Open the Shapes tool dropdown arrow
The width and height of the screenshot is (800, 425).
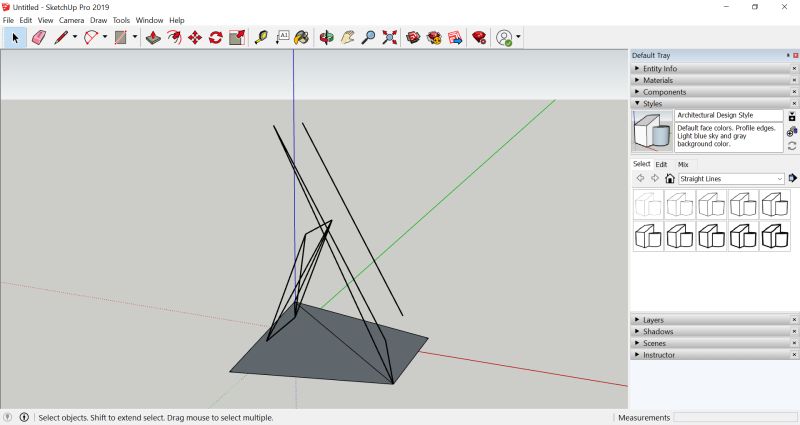coord(135,37)
